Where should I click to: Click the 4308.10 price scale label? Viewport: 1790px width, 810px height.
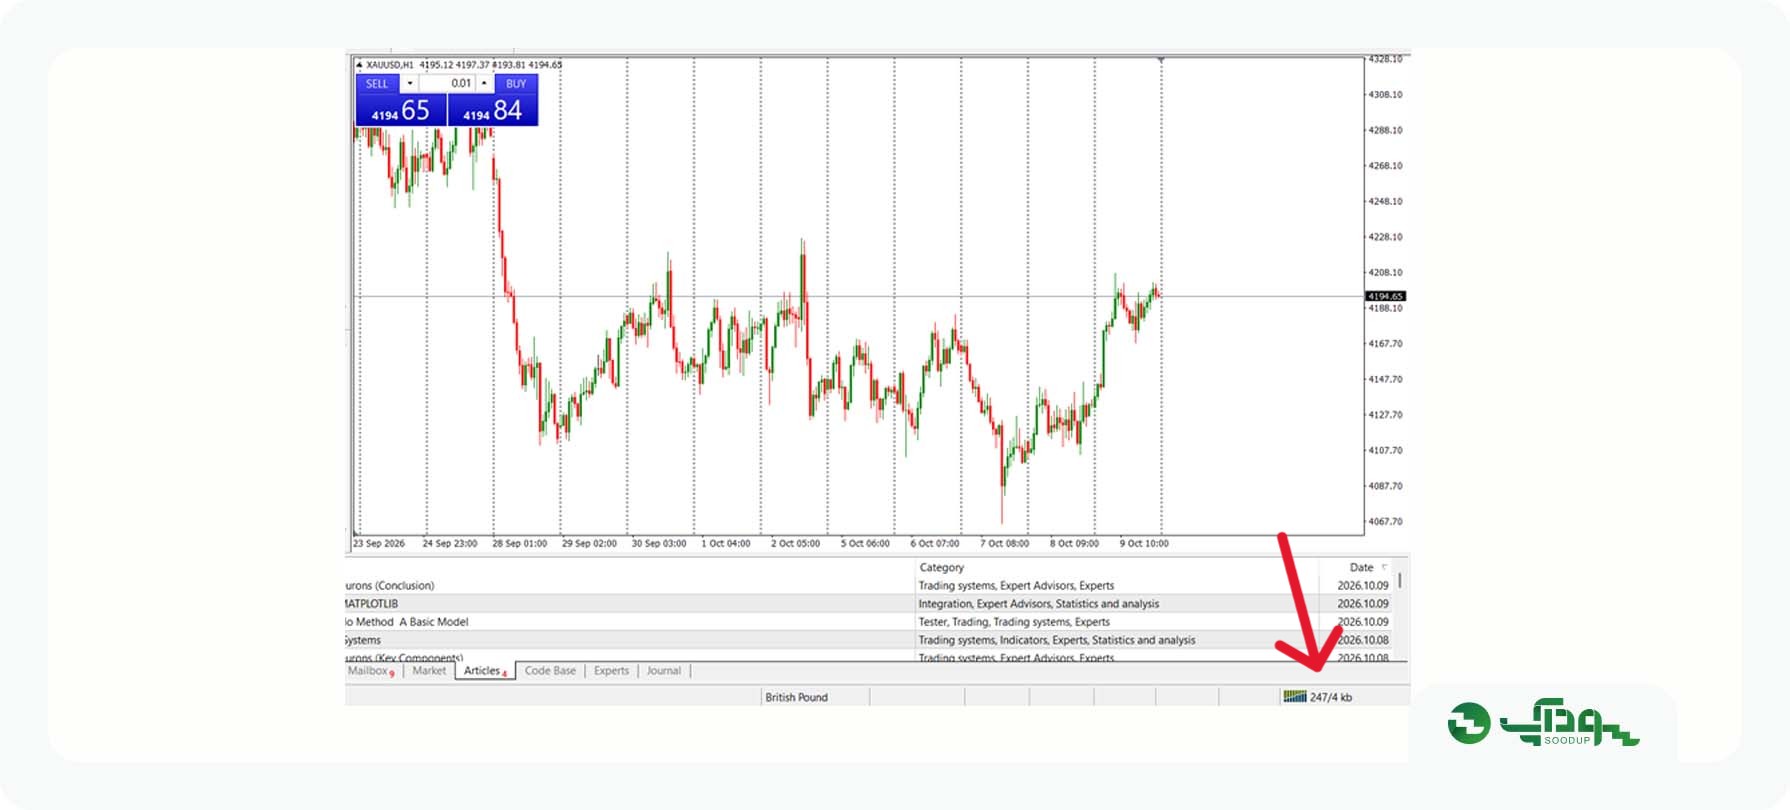click(1385, 95)
